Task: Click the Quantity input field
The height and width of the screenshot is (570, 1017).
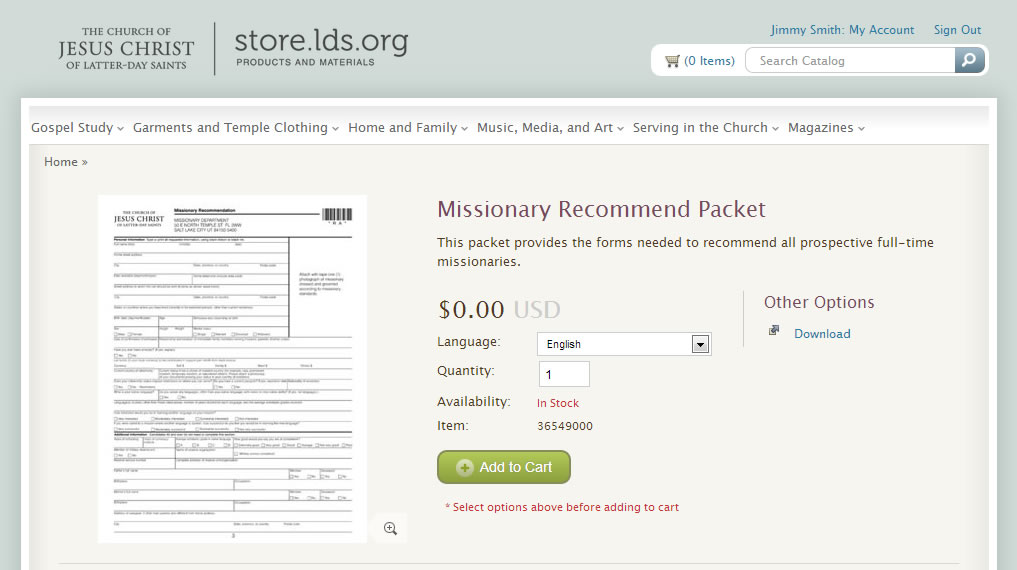Action: point(564,374)
